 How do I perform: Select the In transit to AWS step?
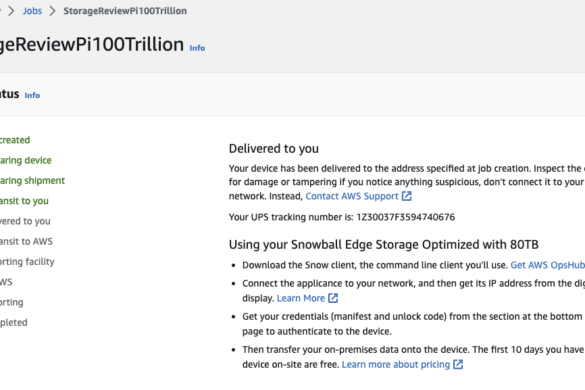(26, 241)
